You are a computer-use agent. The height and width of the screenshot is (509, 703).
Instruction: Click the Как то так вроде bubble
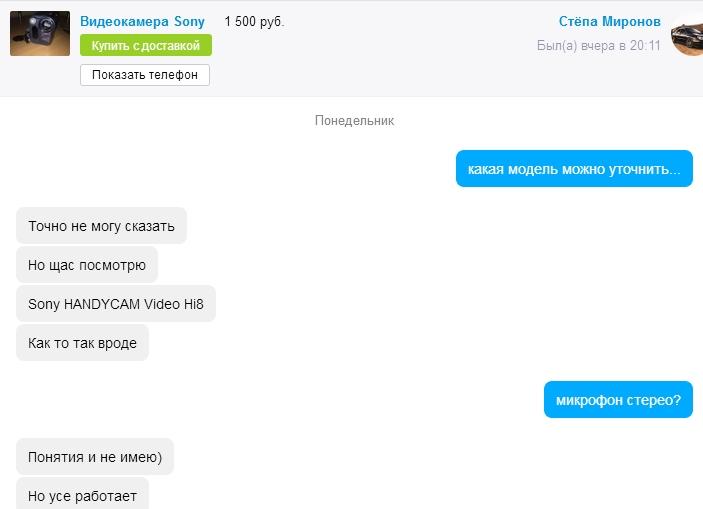click(82, 343)
